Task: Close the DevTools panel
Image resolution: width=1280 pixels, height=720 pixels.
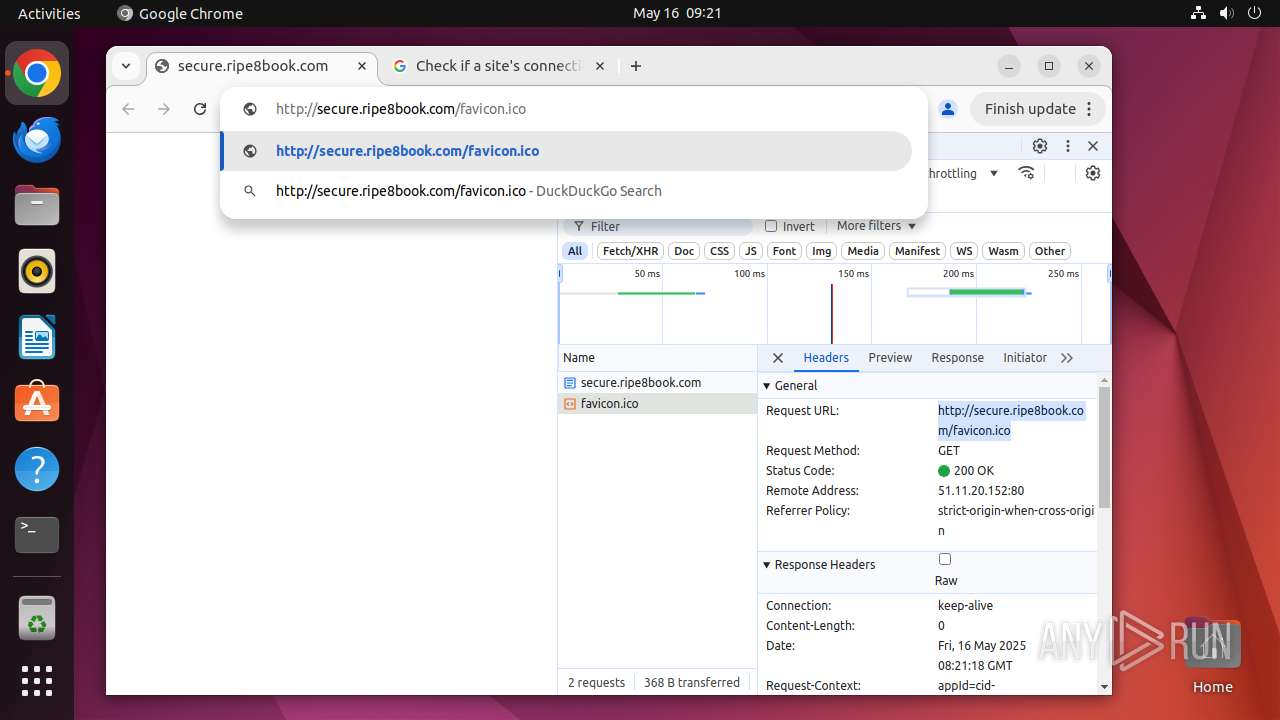Action: (x=1093, y=146)
